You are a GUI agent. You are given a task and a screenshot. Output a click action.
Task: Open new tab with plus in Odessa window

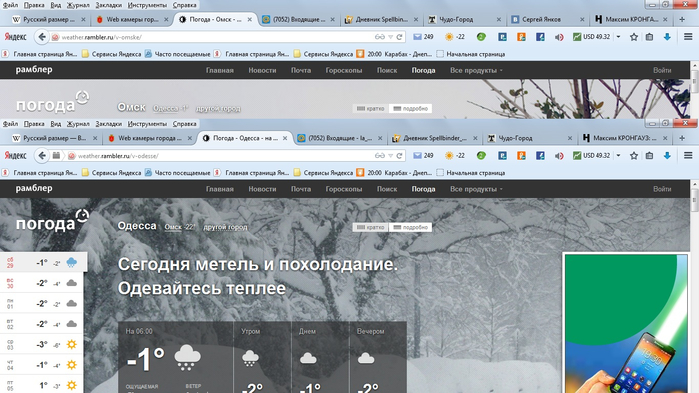[x=682, y=138]
